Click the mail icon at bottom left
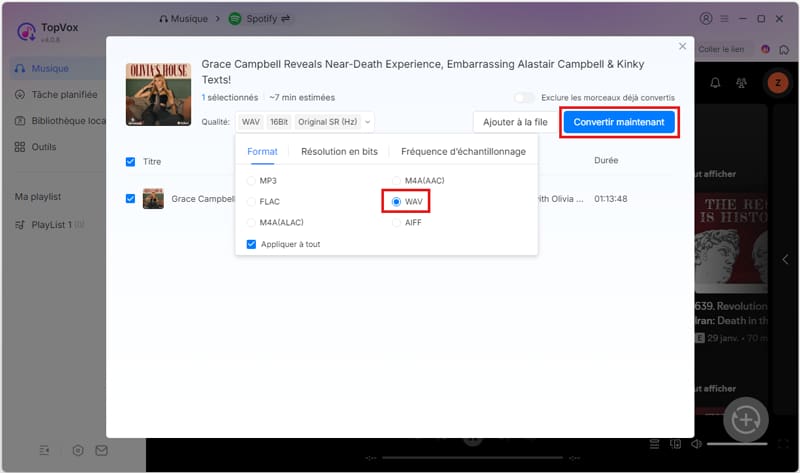 point(101,450)
